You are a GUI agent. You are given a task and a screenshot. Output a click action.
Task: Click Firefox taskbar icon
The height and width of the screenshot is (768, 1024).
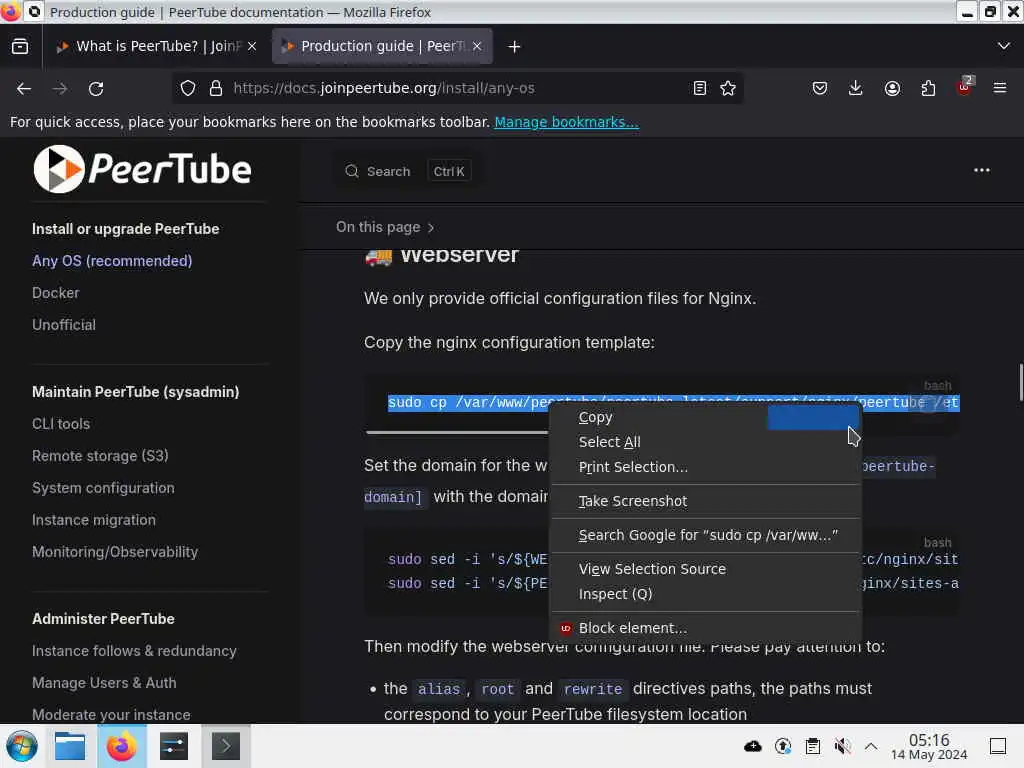(x=122, y=746)
